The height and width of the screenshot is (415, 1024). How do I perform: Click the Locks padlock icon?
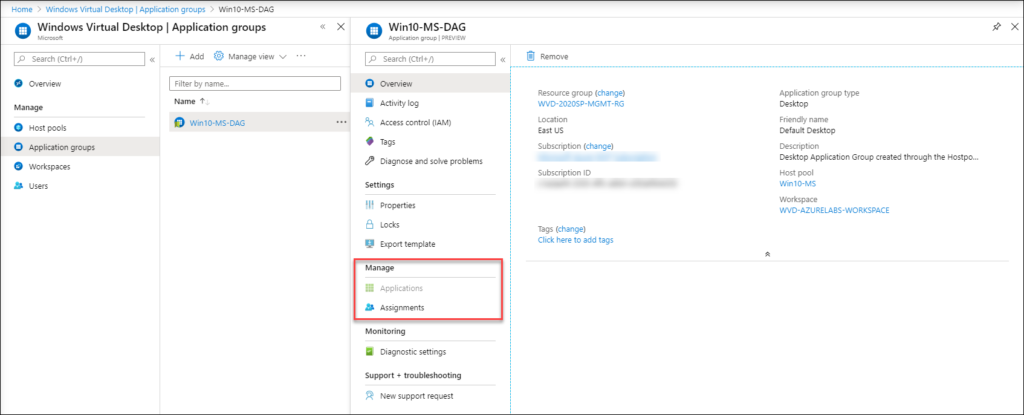[x=370, y=225]
